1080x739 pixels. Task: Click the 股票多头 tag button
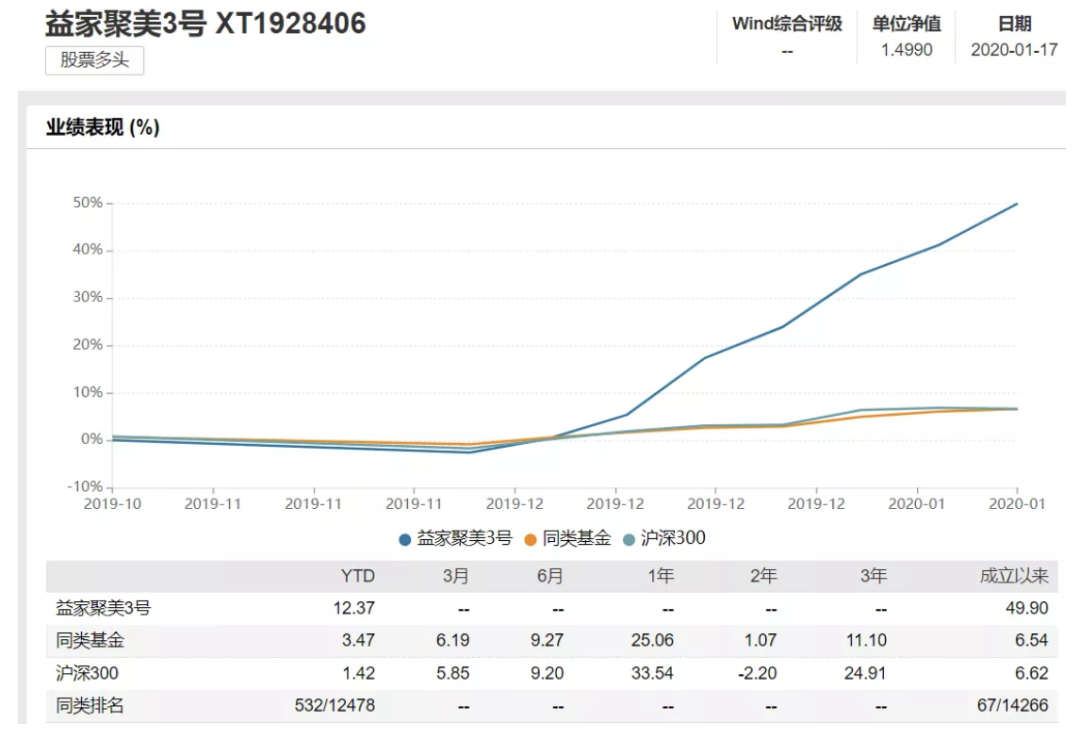tap(94, 61)
